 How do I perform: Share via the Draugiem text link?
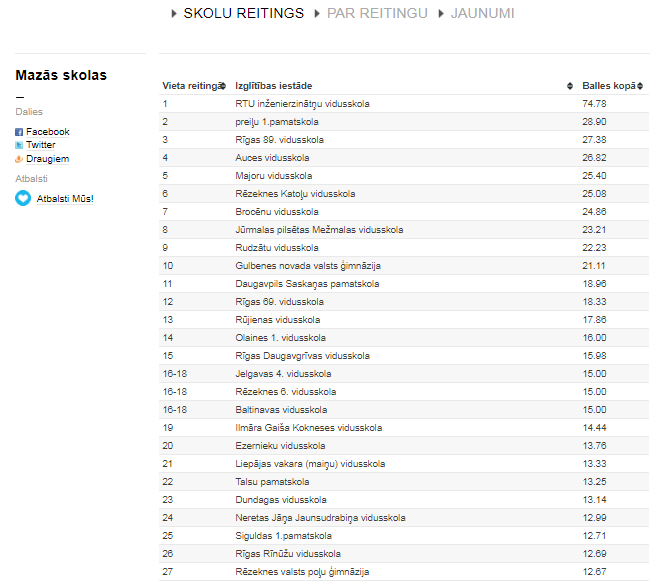point(47,159)
